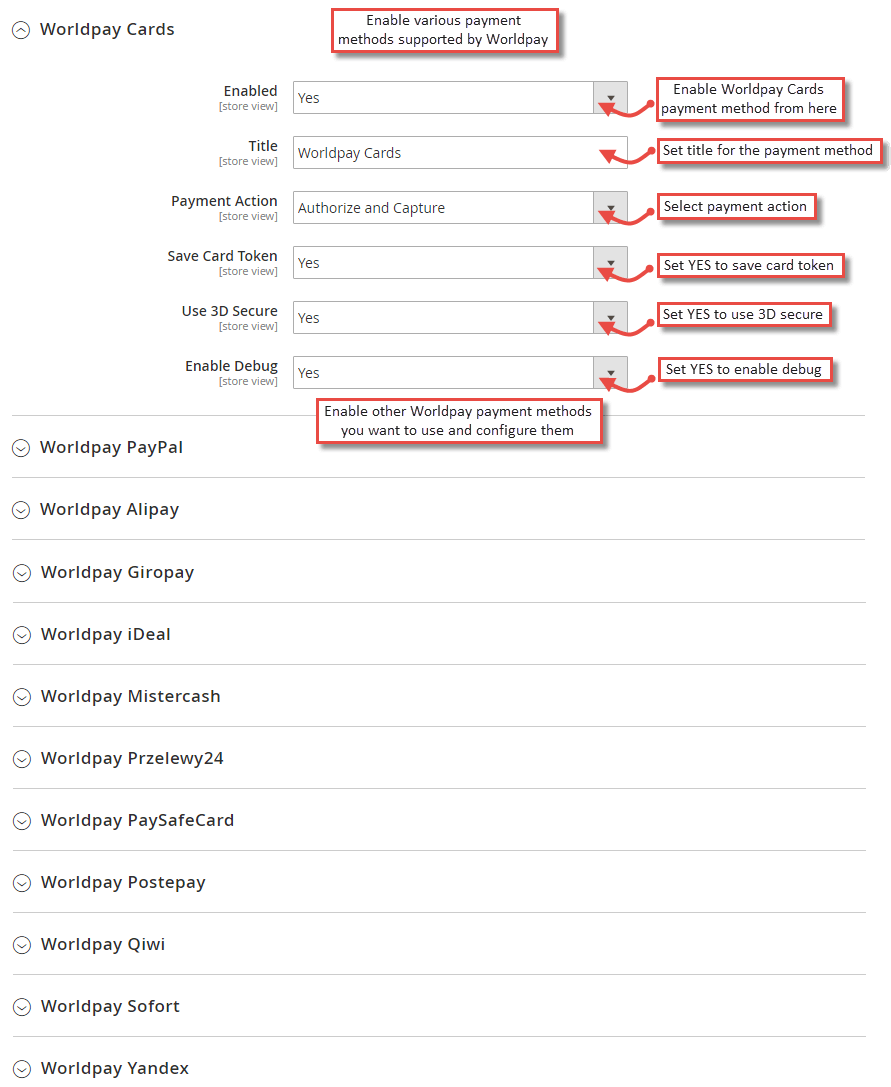Click the Worldpay Mistercash section heading
The height and width of the screenshot is (1087, 891).
pyautogui.click(x=131, y=696)
